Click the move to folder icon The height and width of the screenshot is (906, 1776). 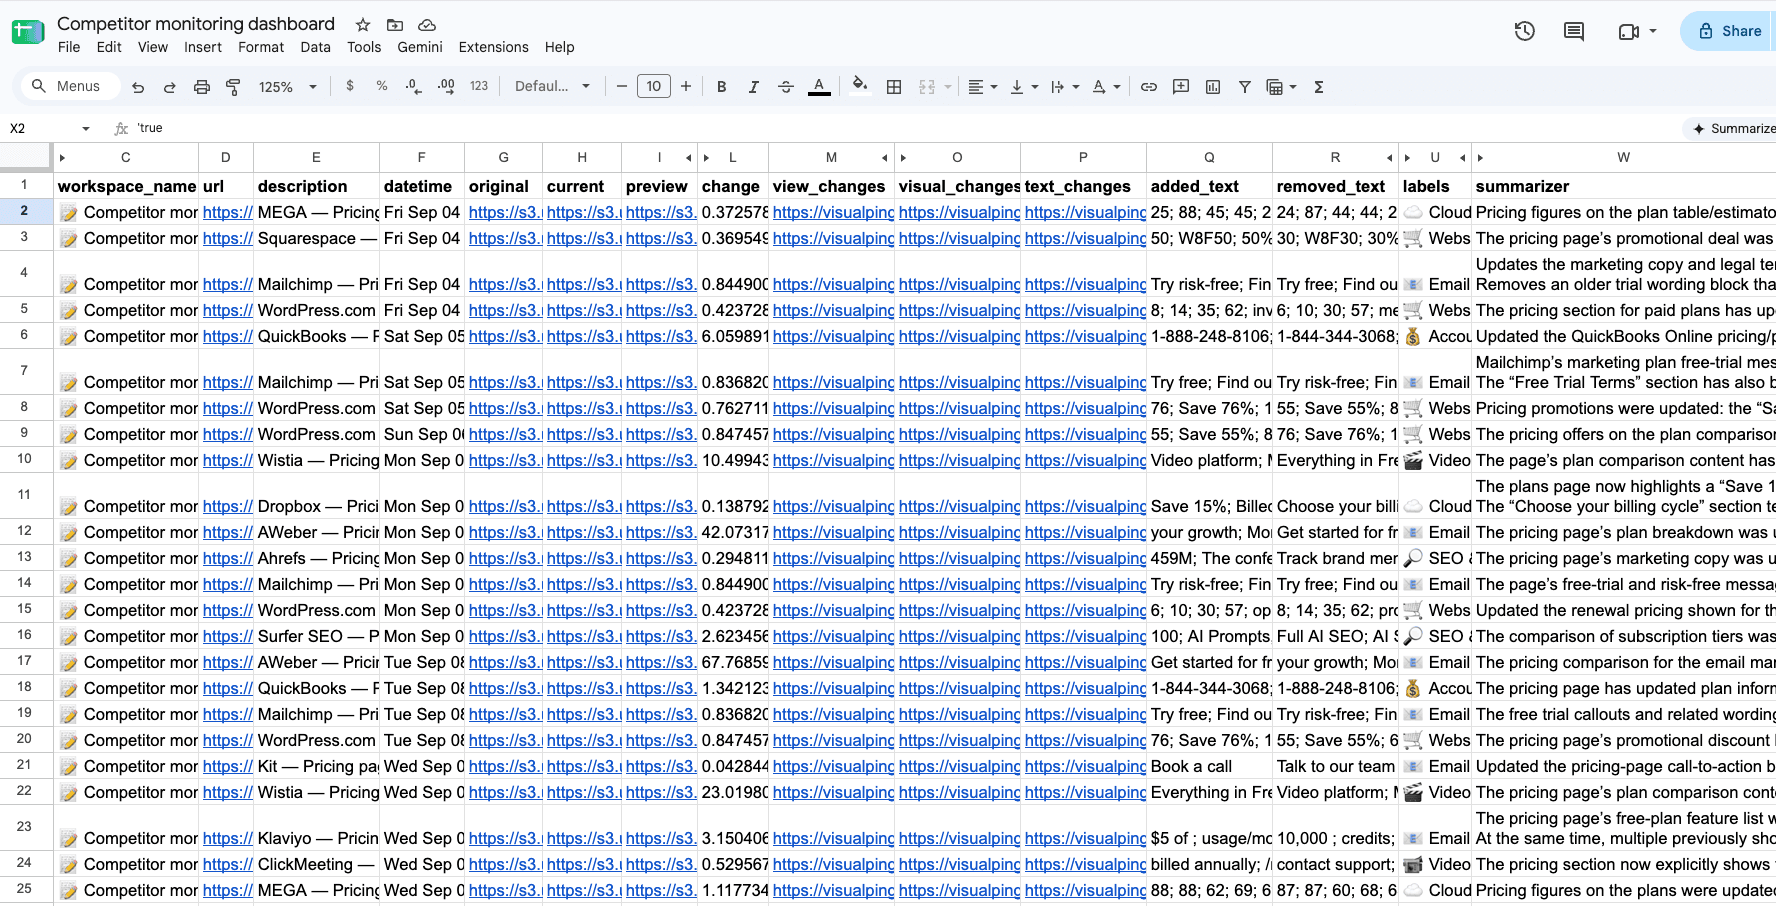(395, 25)
